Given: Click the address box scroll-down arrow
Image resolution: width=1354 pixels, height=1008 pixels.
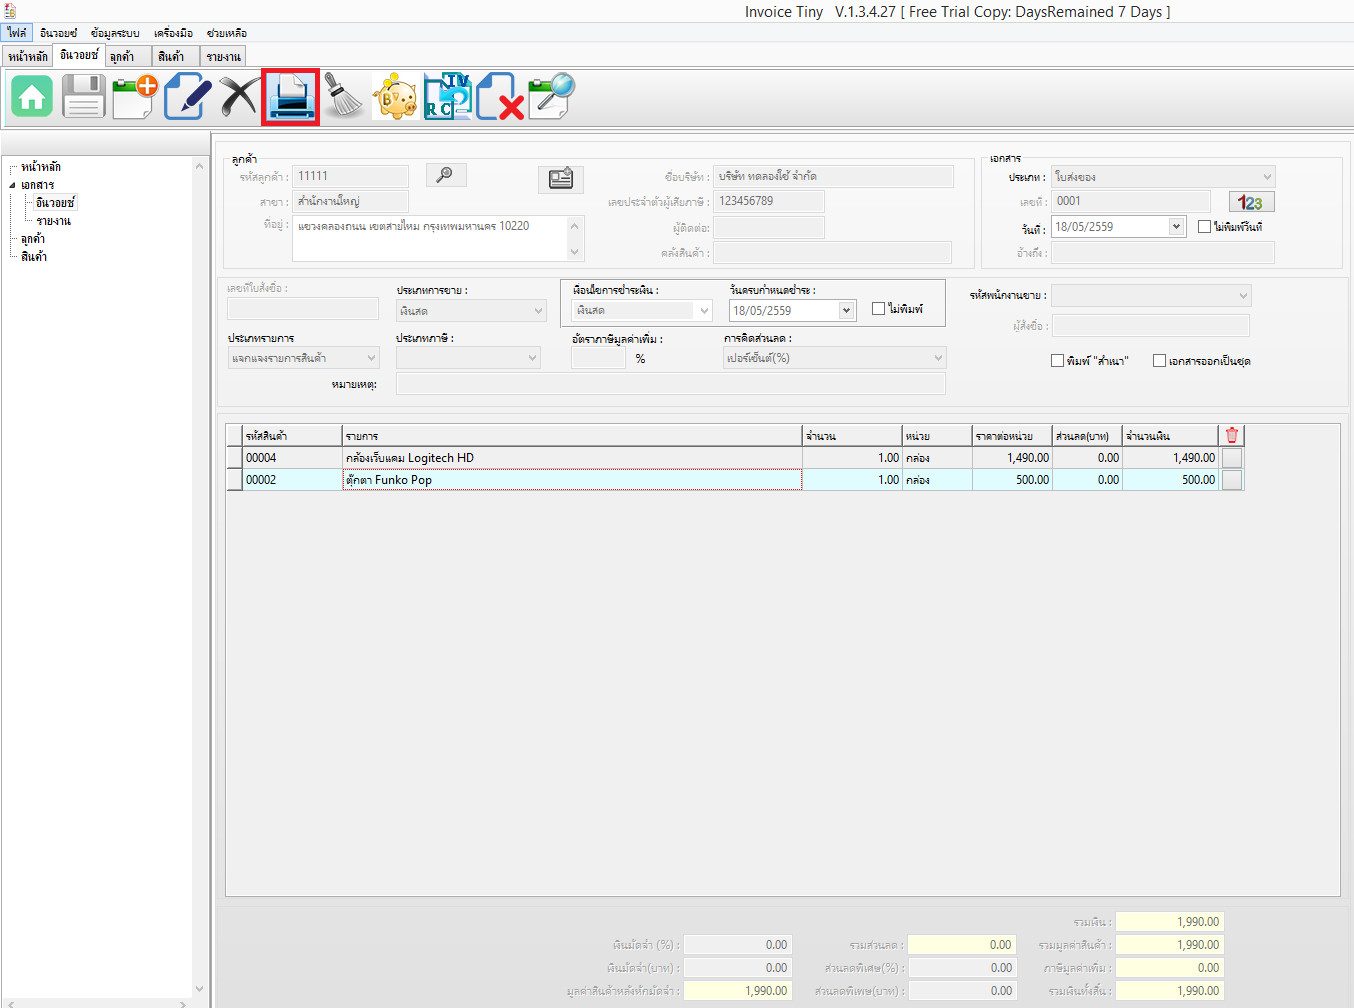Looking at the screenshot, I should (x=575, y=252).
